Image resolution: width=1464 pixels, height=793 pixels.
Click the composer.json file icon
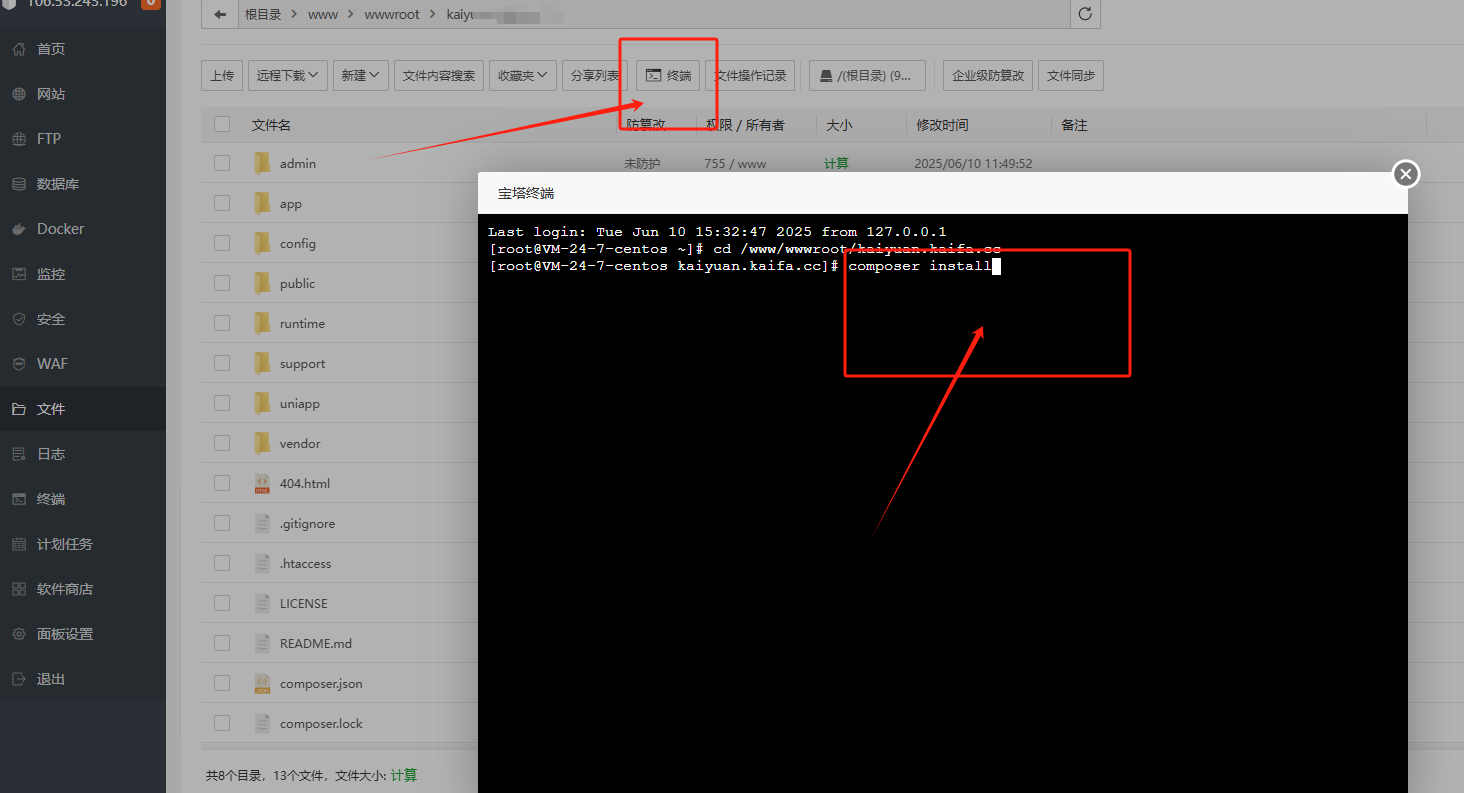(x=262, y=683)
